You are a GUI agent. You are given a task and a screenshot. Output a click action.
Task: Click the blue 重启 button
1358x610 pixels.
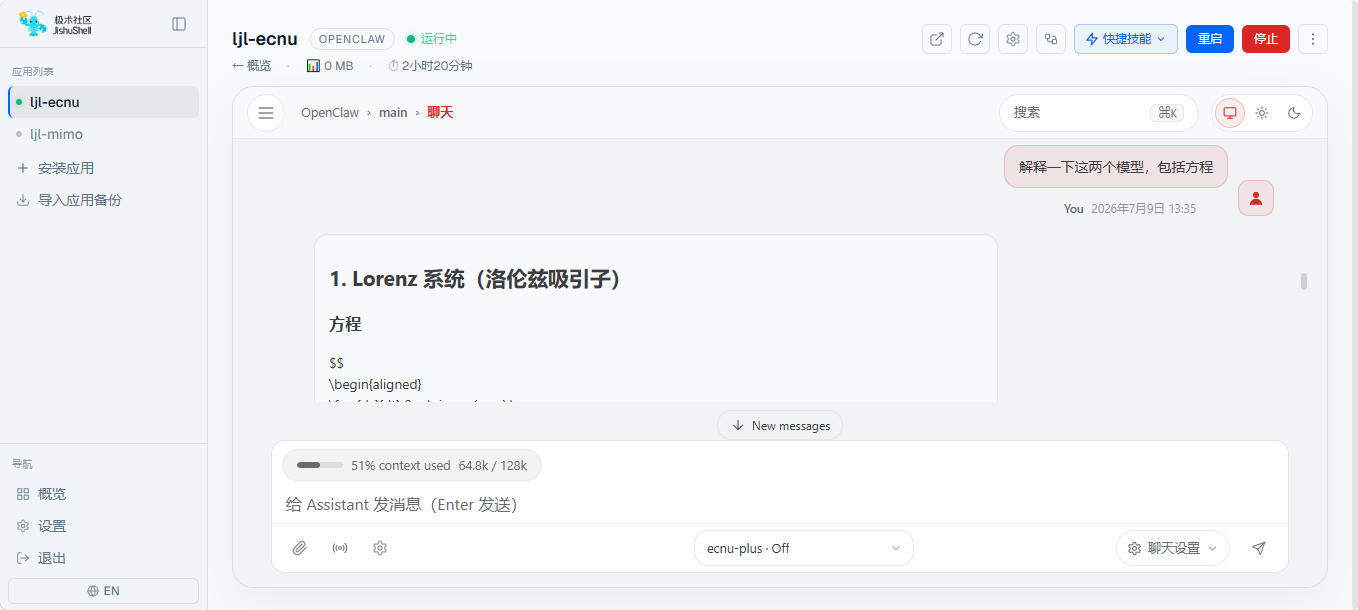pyautogui.click(x=1210, y=39)
